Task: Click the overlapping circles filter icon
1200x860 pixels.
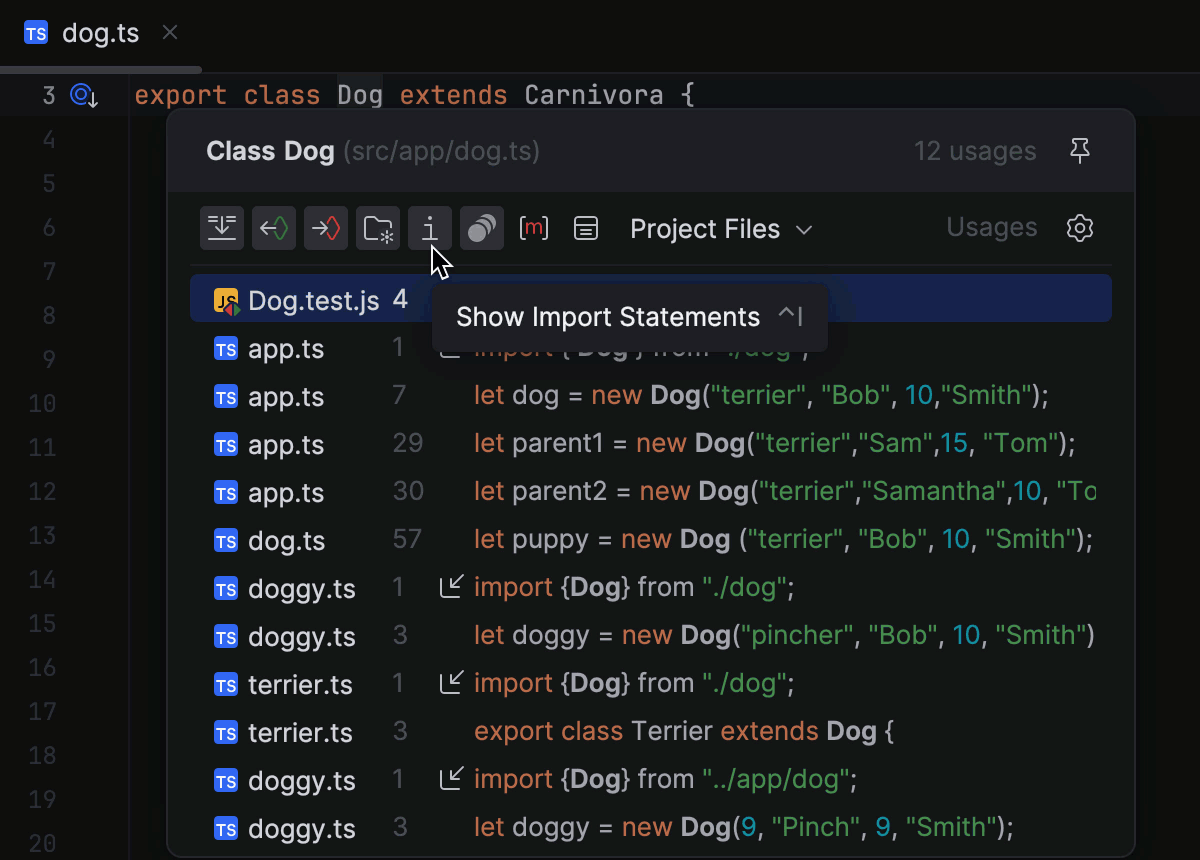Action: pyautogui.click(x=481, y=228)
